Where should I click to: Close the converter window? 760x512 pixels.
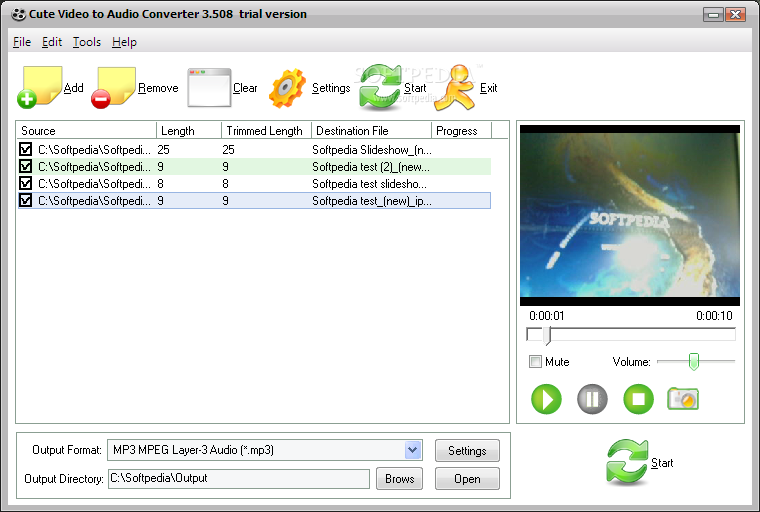coord(736,15)
